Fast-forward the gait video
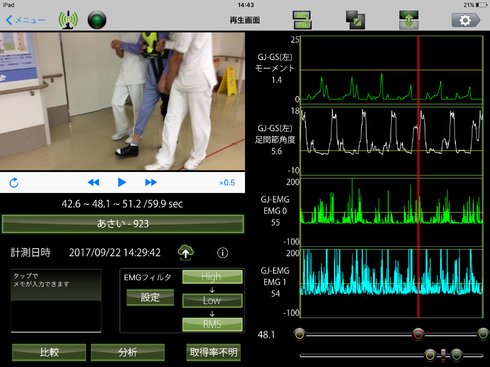Screen dimensions: 490x367 pos(151,182)
